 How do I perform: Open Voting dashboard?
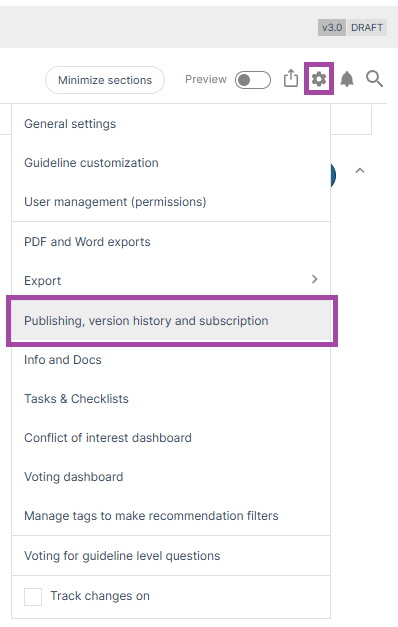pos(171,477)
